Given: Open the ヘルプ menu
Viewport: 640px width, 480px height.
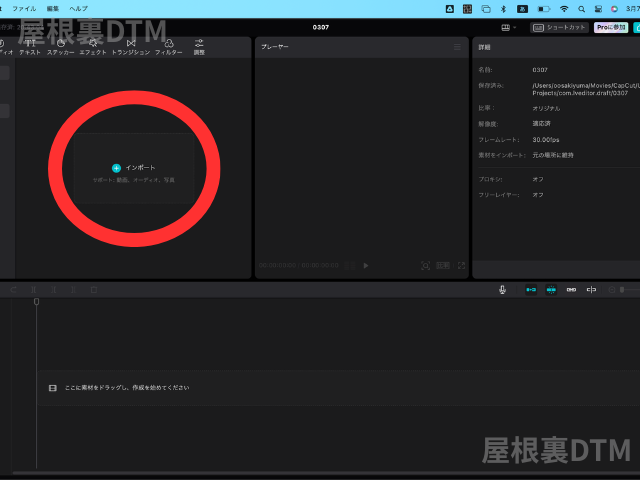Looking at the screenshot, I should point(78,8).
